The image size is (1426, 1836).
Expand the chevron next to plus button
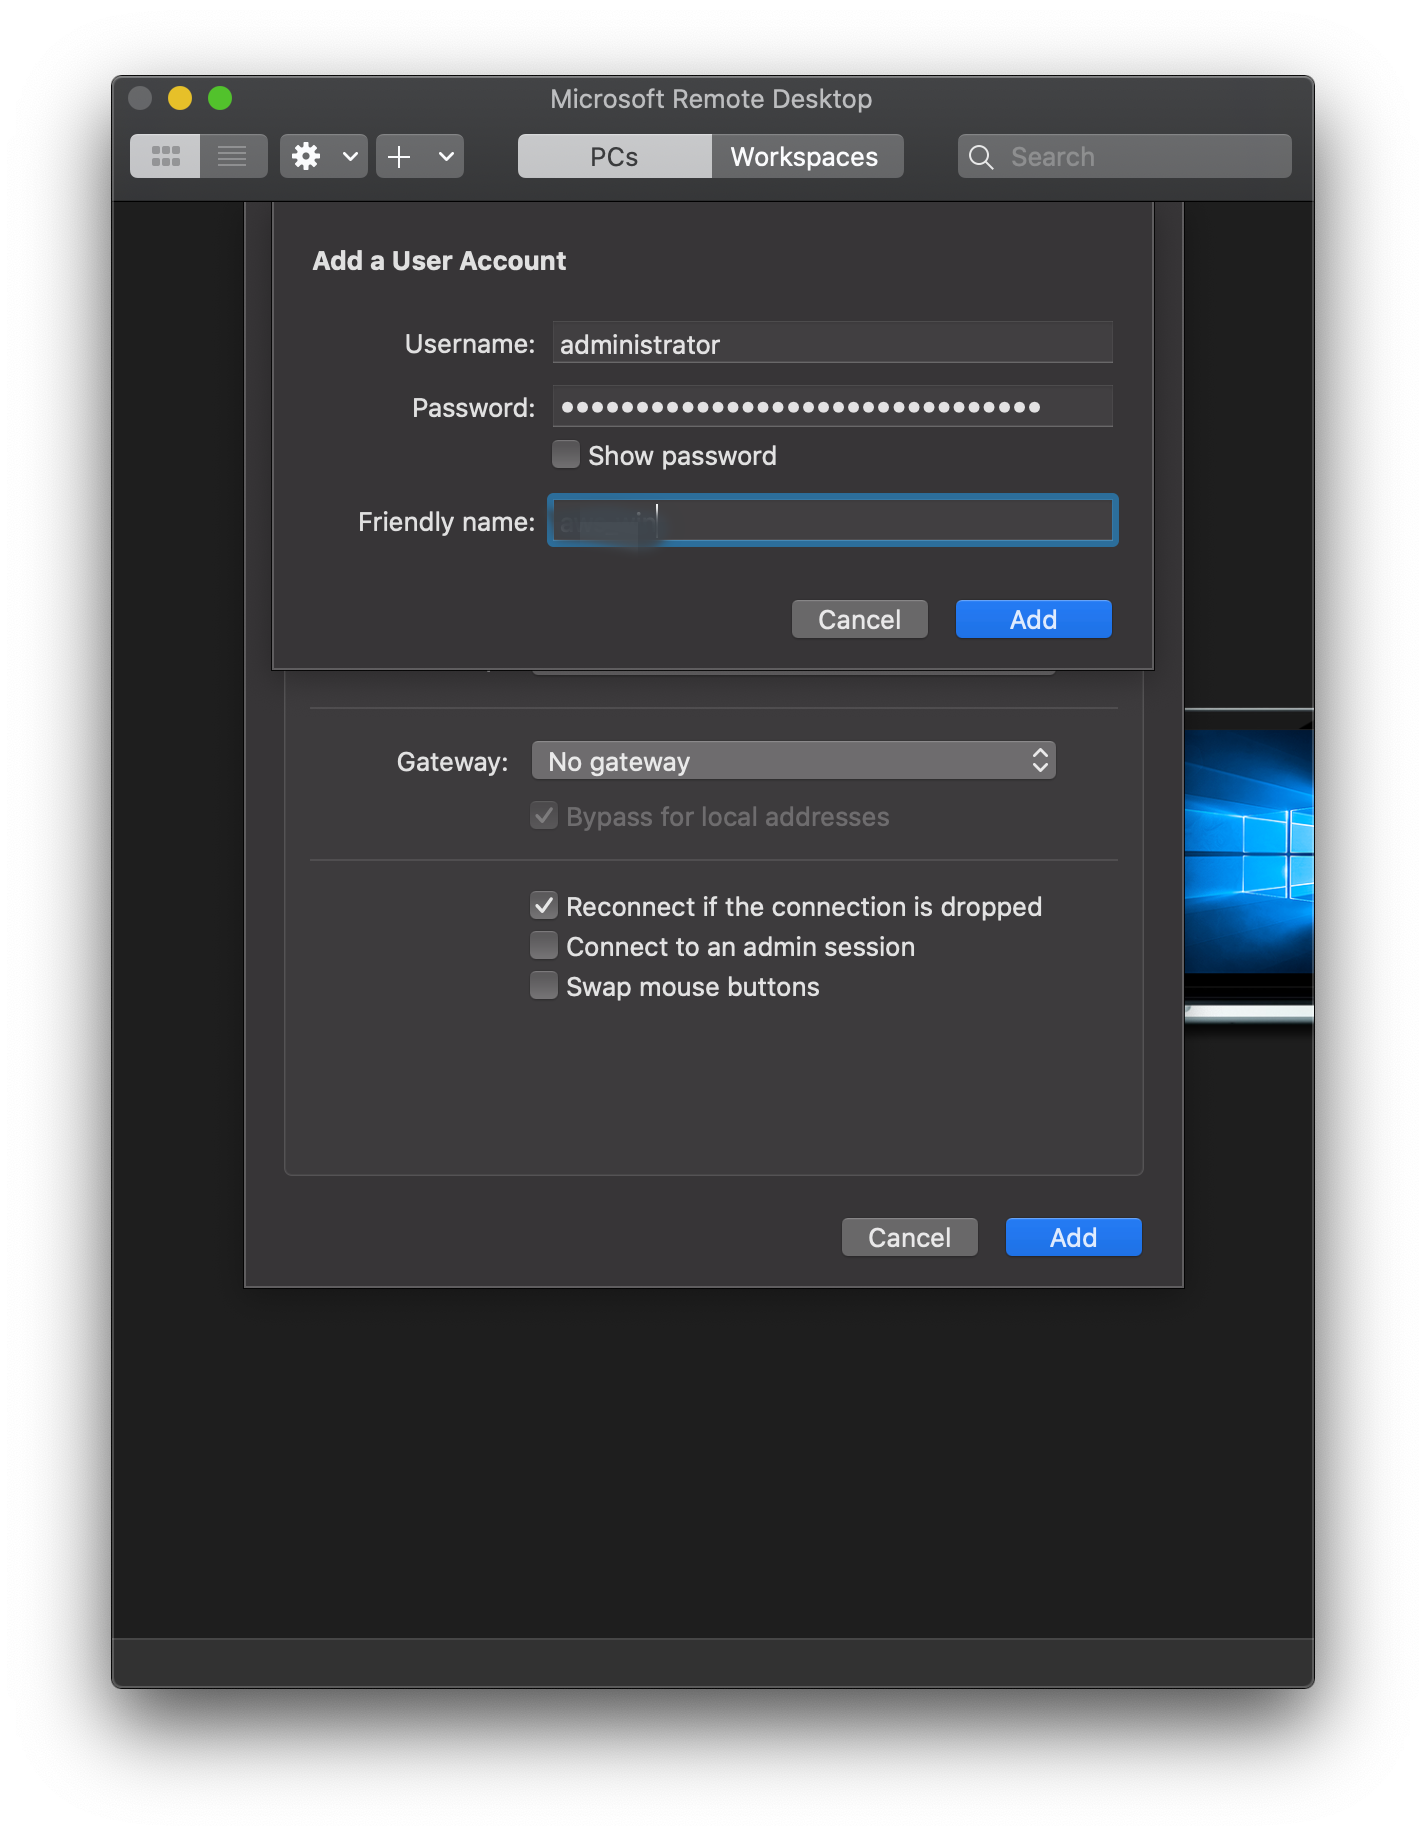(x=446, y=157)
